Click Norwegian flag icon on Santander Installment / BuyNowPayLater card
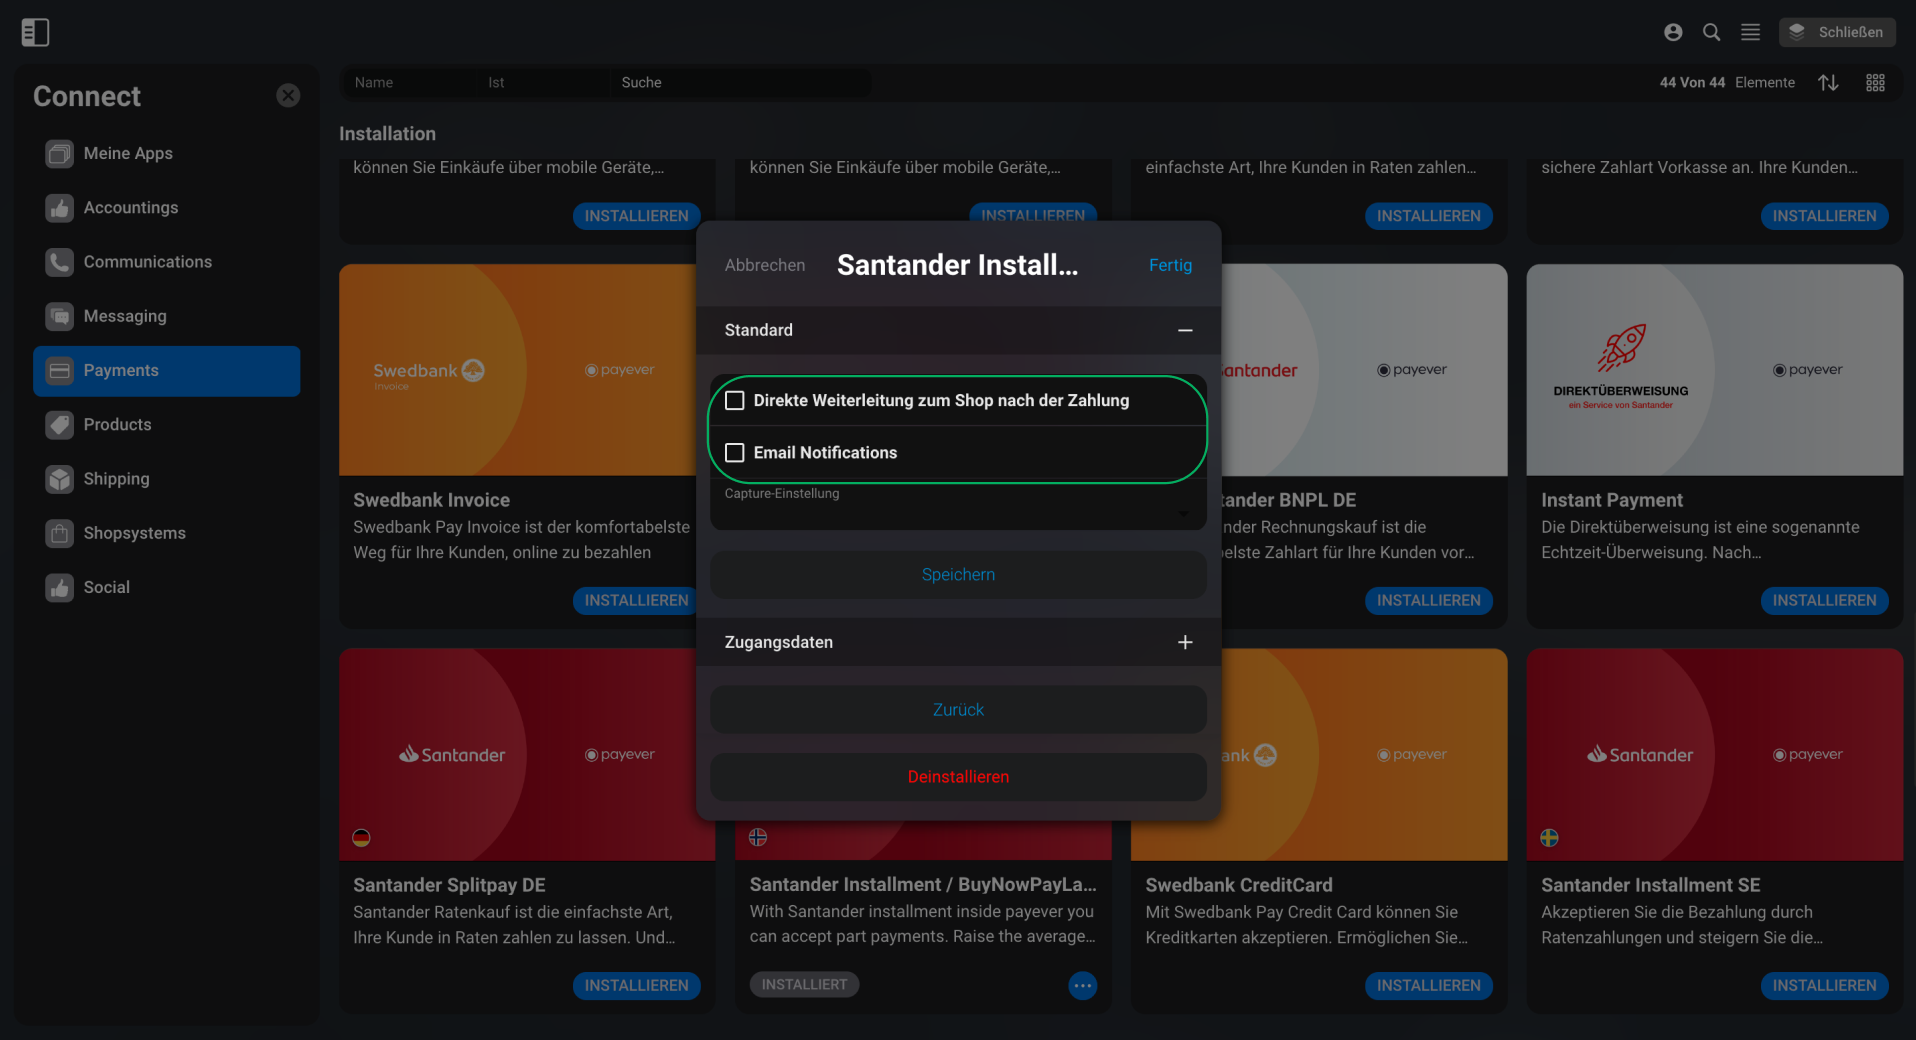1916x1040 pixels. (x=758, y=837)
